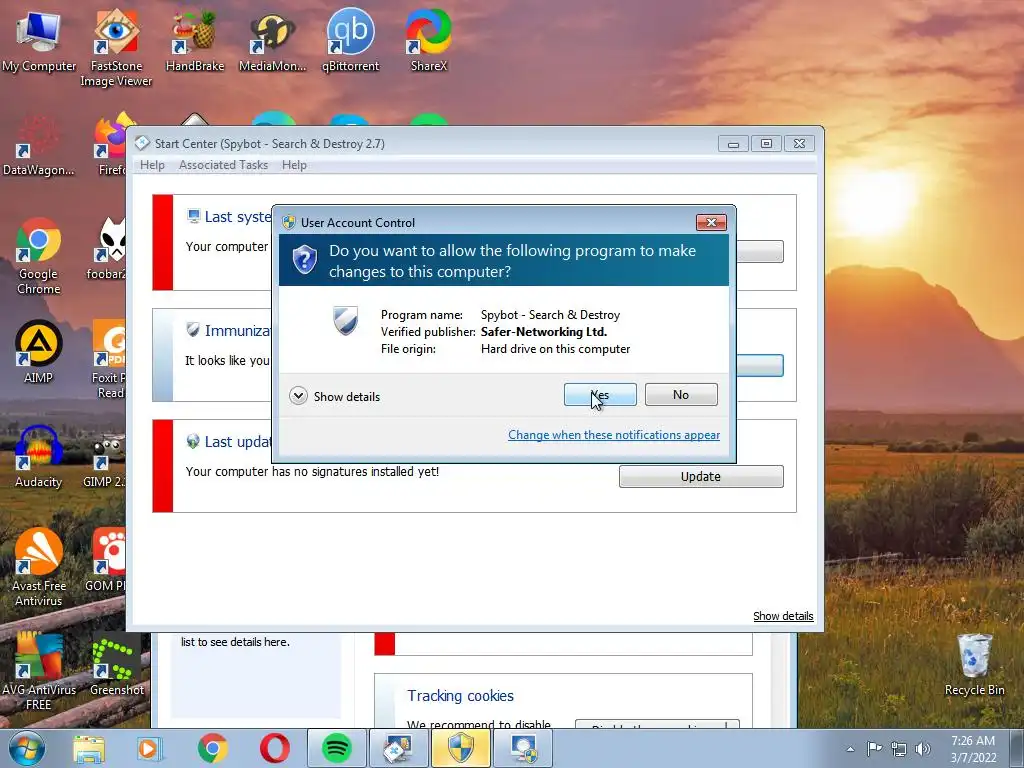Switch to the Spybot system scan taskbar button
This screenshot has width=1024, height=768.
(x=523, y=748)
